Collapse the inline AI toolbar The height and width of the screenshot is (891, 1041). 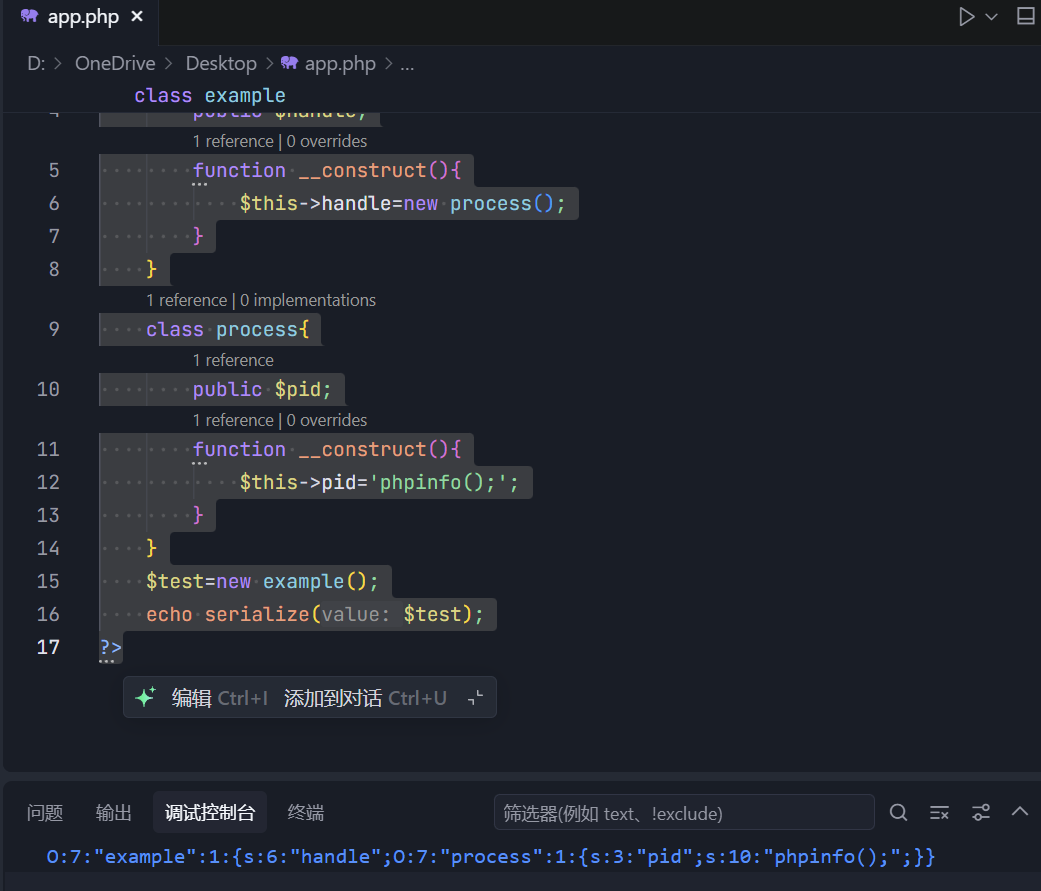point(476,698)
